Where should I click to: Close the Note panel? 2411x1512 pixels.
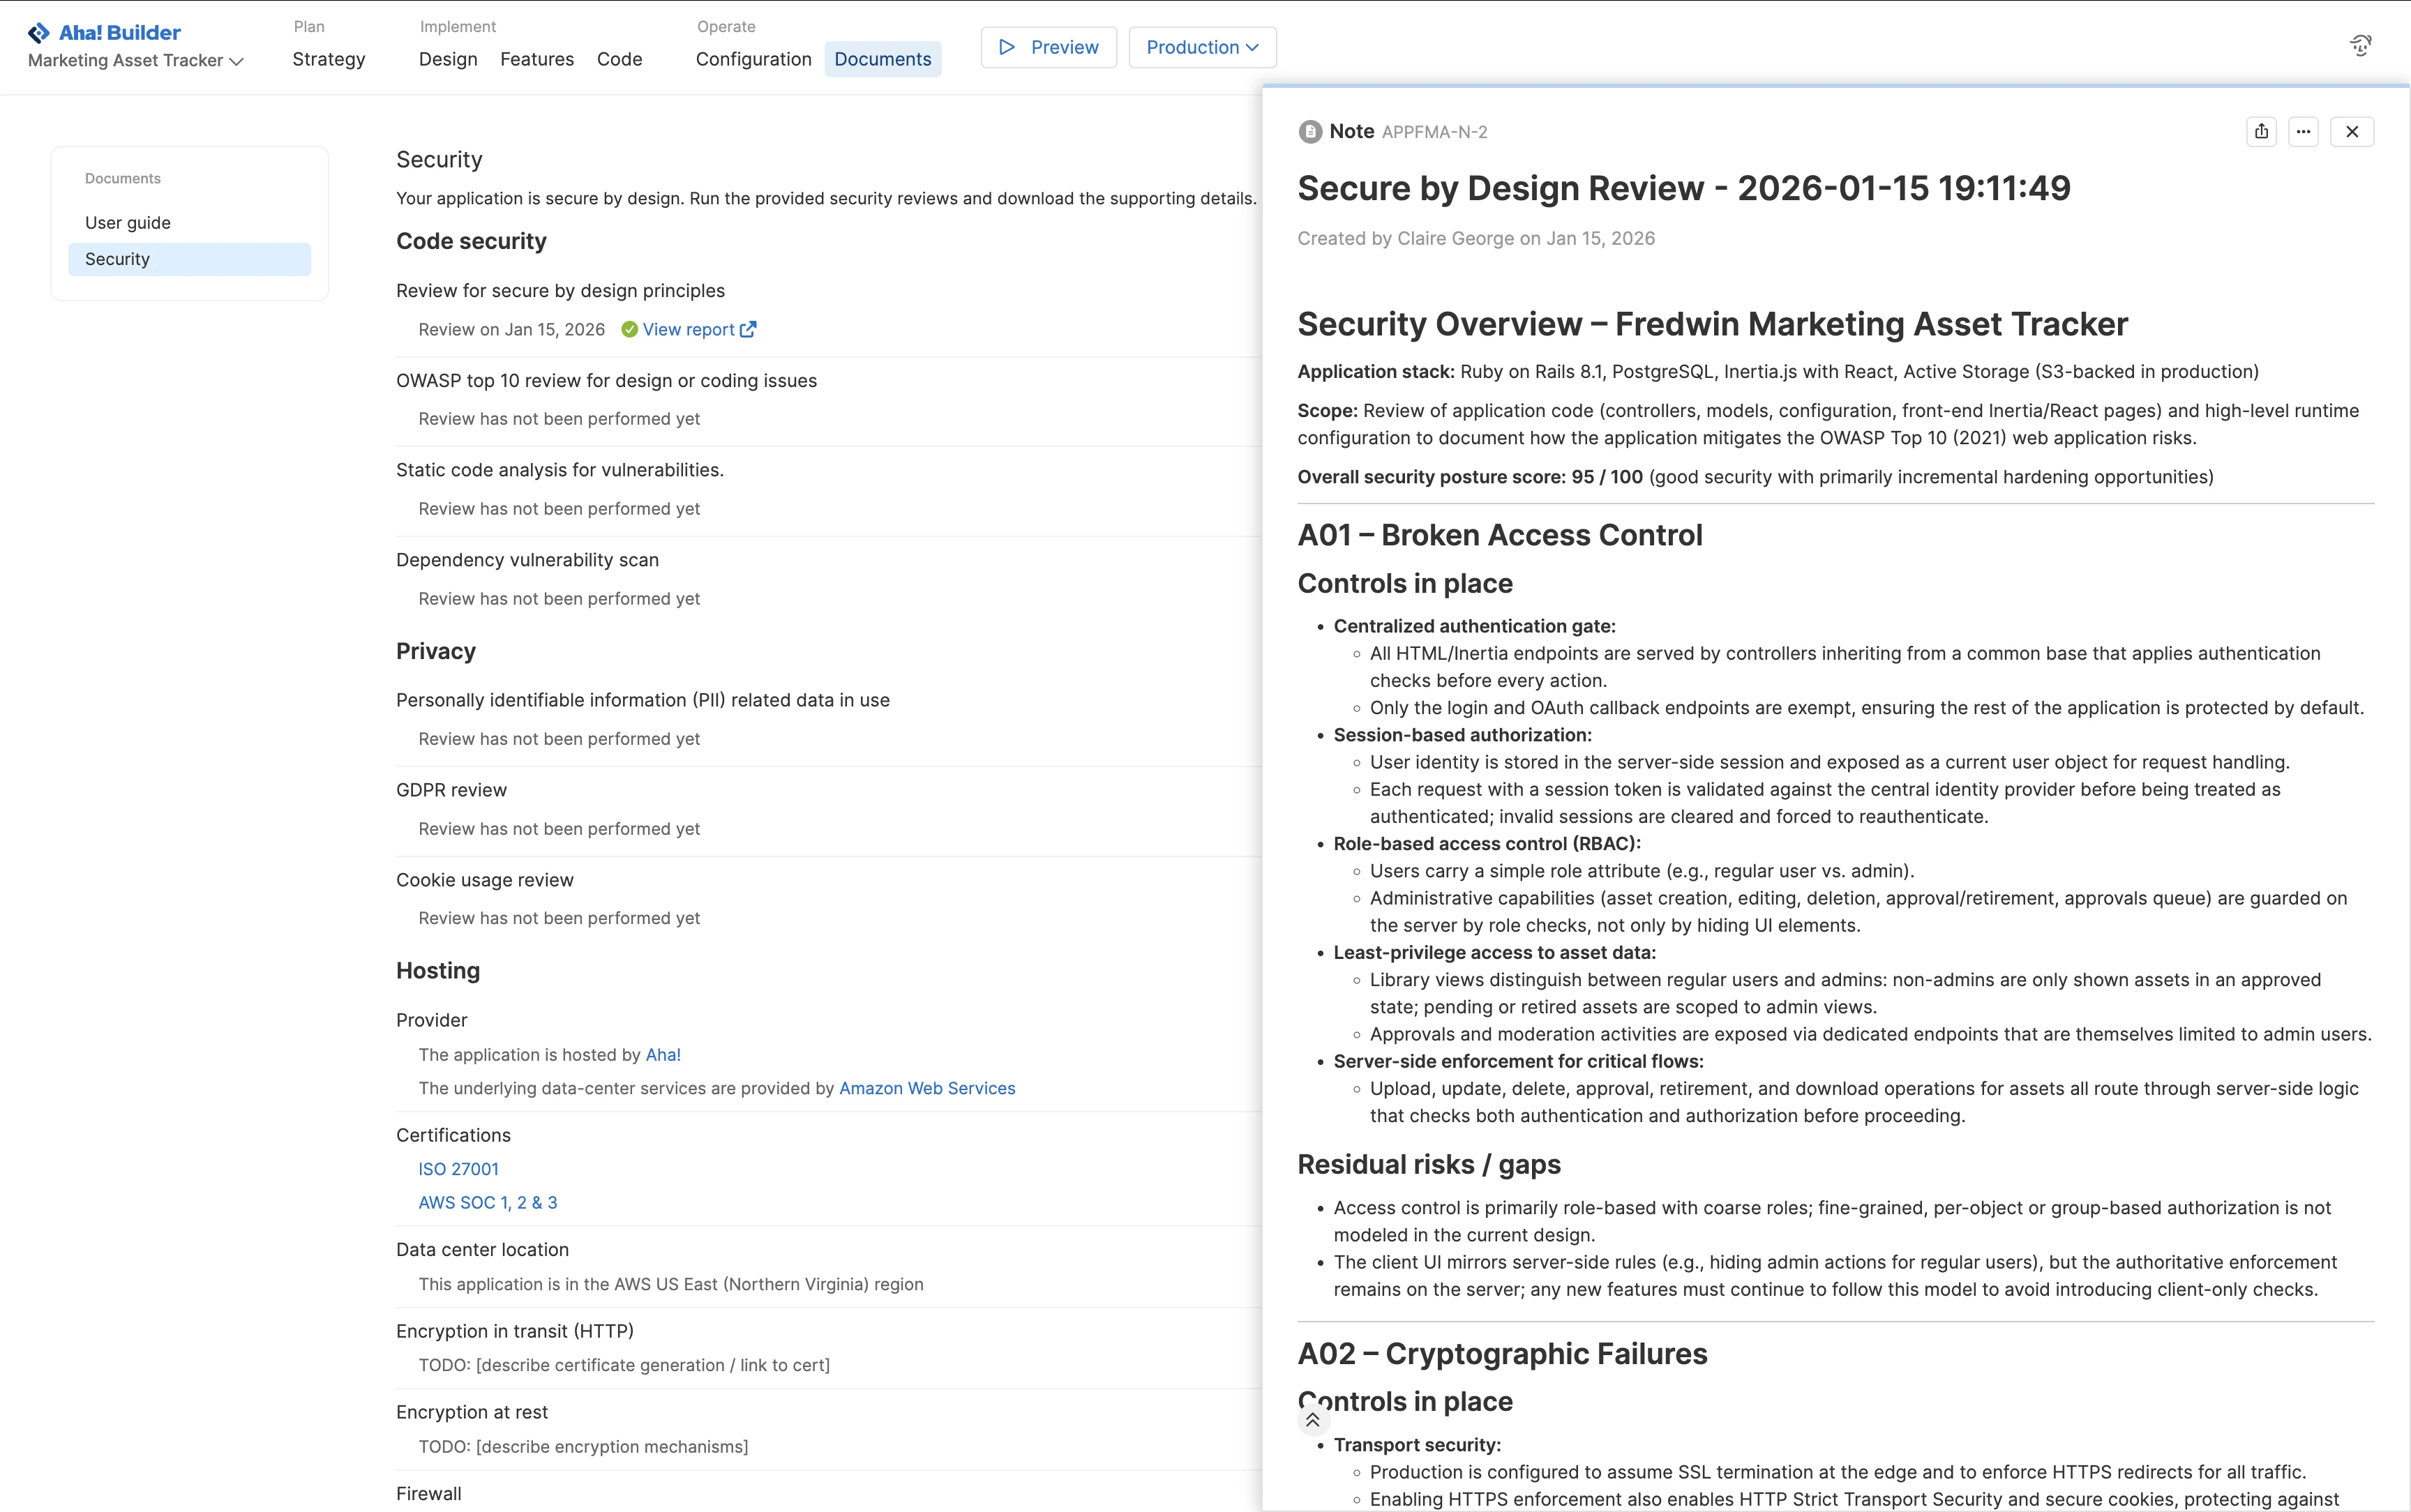point(2351,131)
